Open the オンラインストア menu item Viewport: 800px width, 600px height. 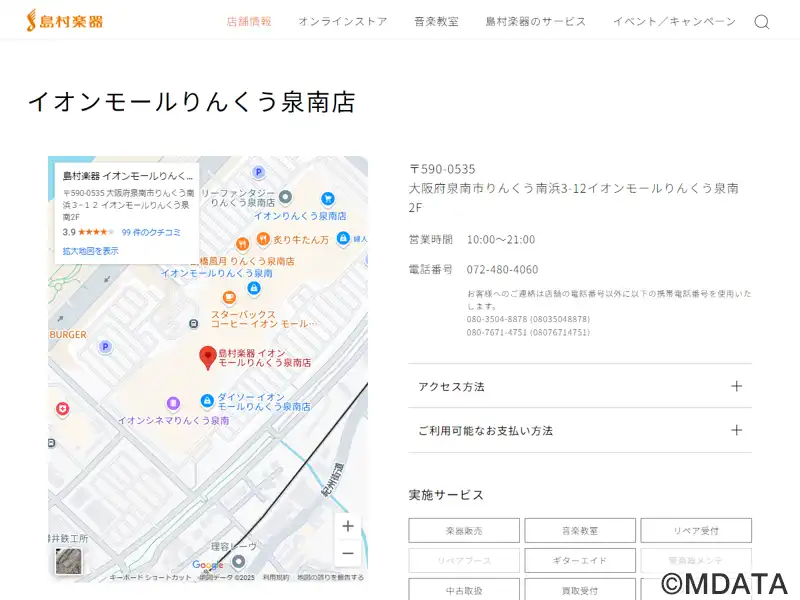pyautogui.click(x=343, y=21)
